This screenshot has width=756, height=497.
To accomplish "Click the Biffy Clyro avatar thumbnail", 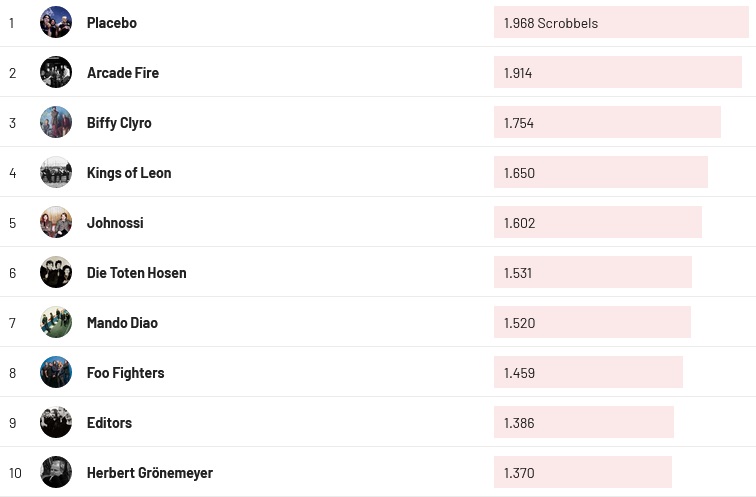I will pyautogui.click(x=56, y=122).
